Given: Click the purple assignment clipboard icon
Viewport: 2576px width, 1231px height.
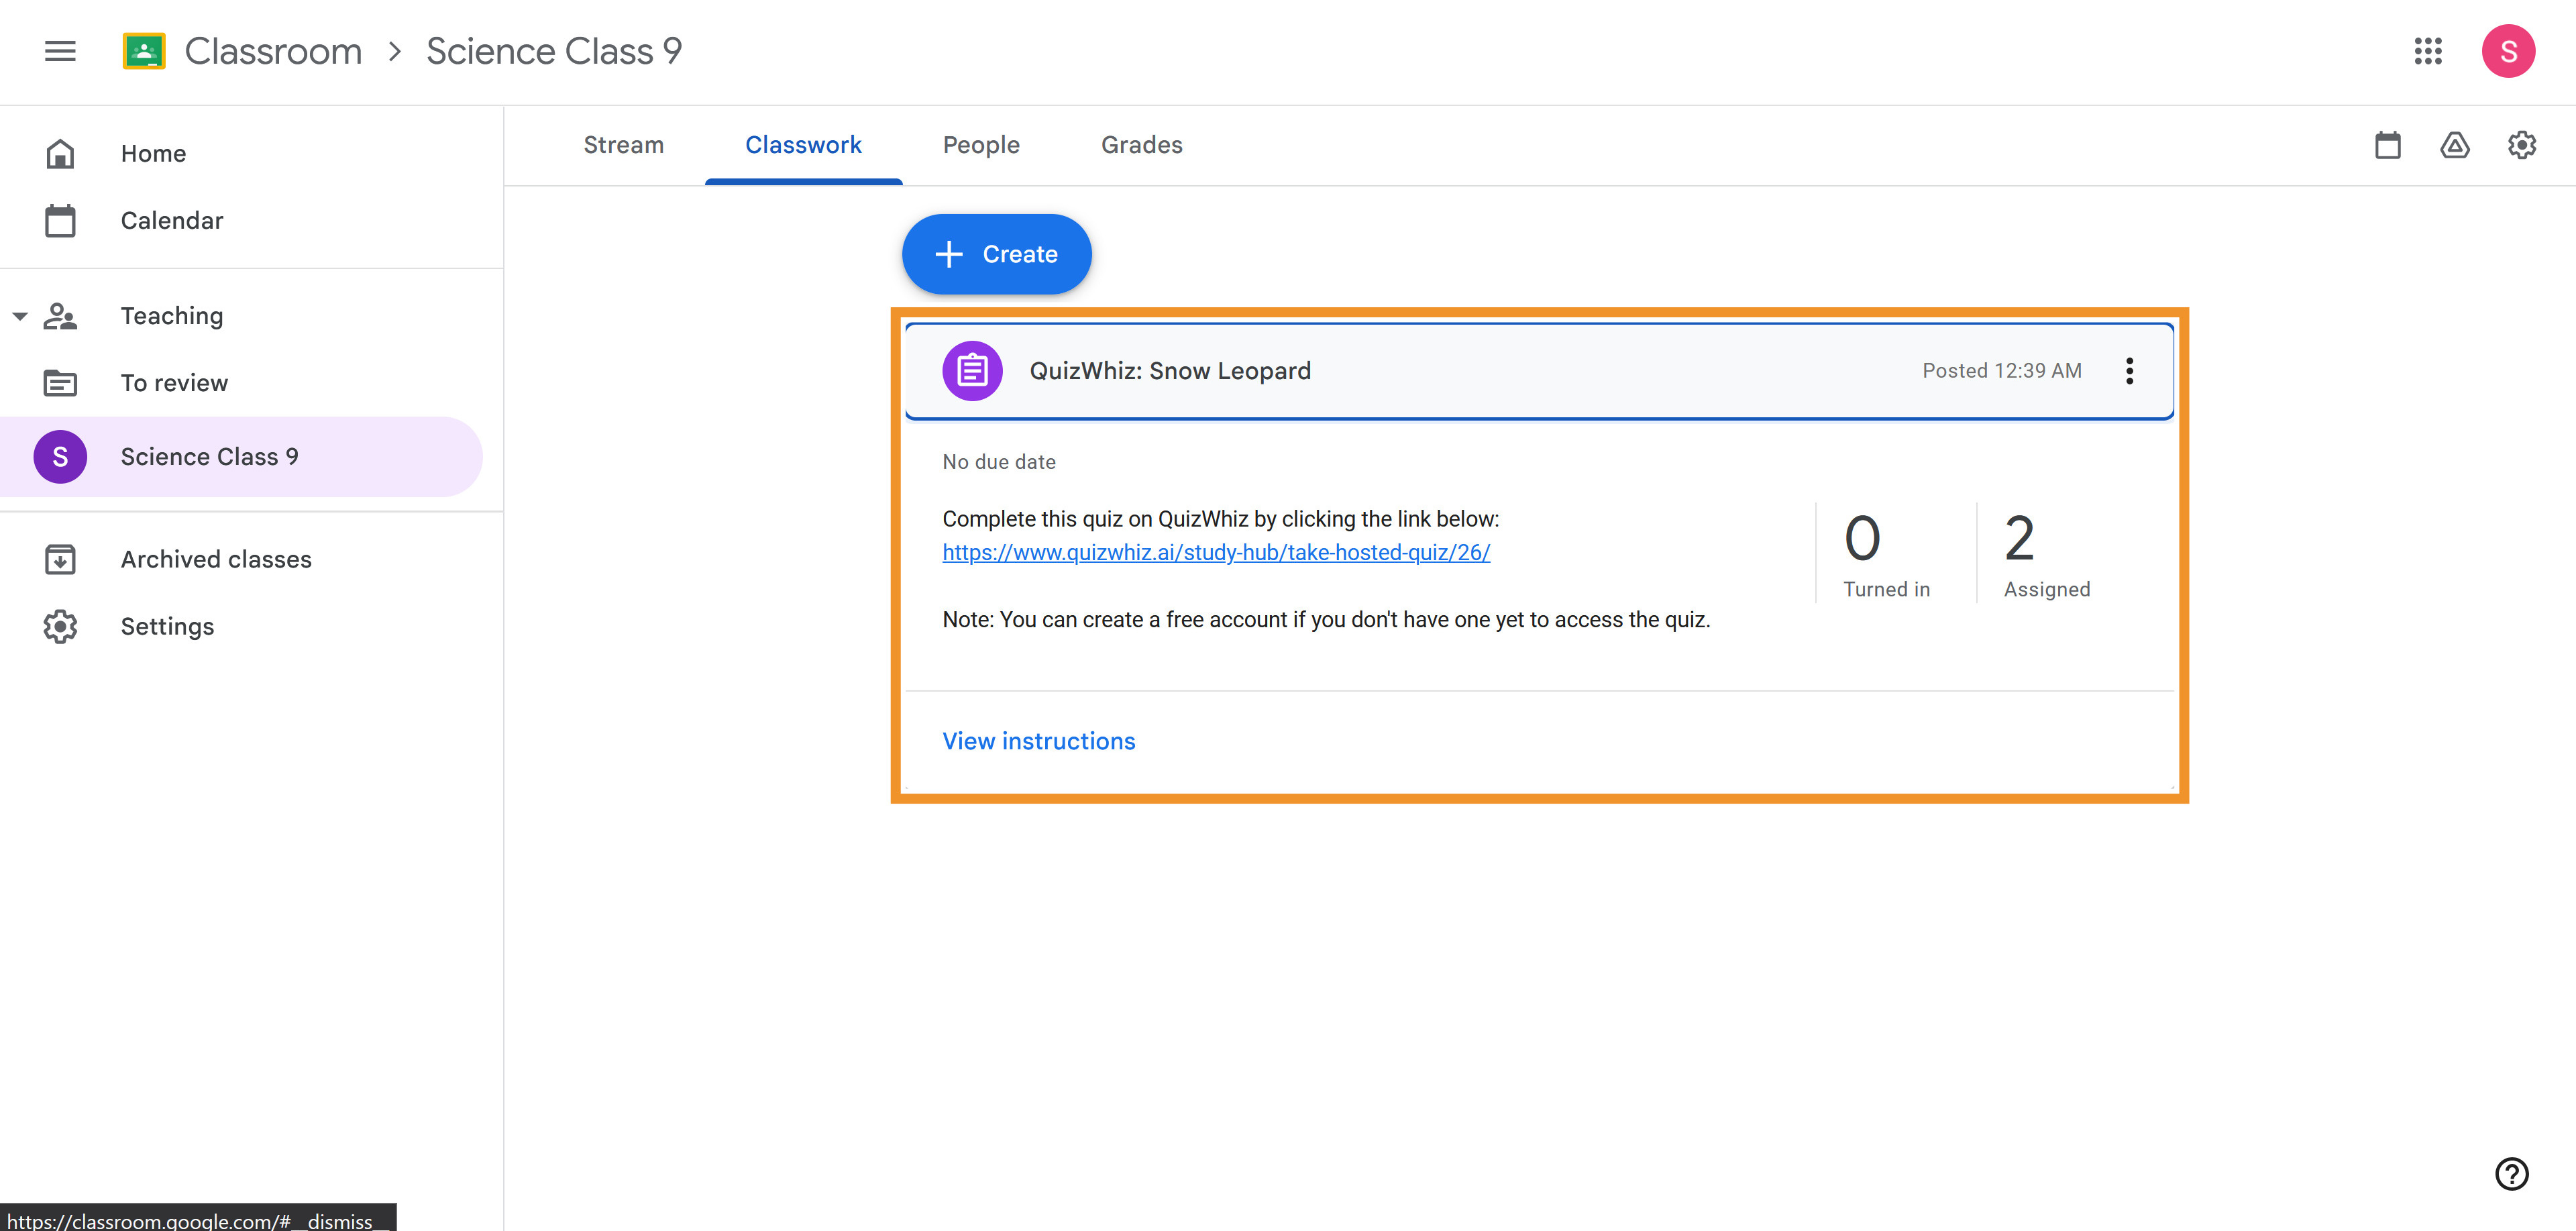Looking at the screenshot, I should [972, 371].
